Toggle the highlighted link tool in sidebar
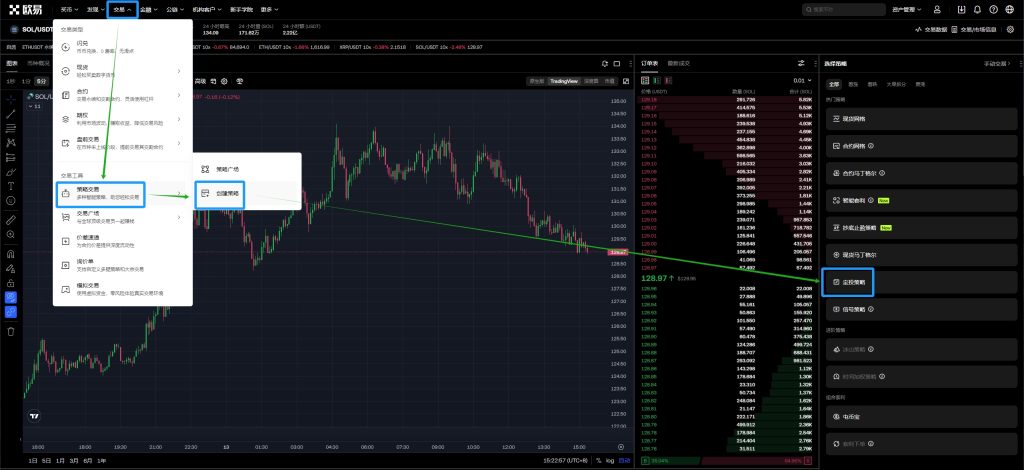Screen dimensions: 1024x470 point(10,312)
